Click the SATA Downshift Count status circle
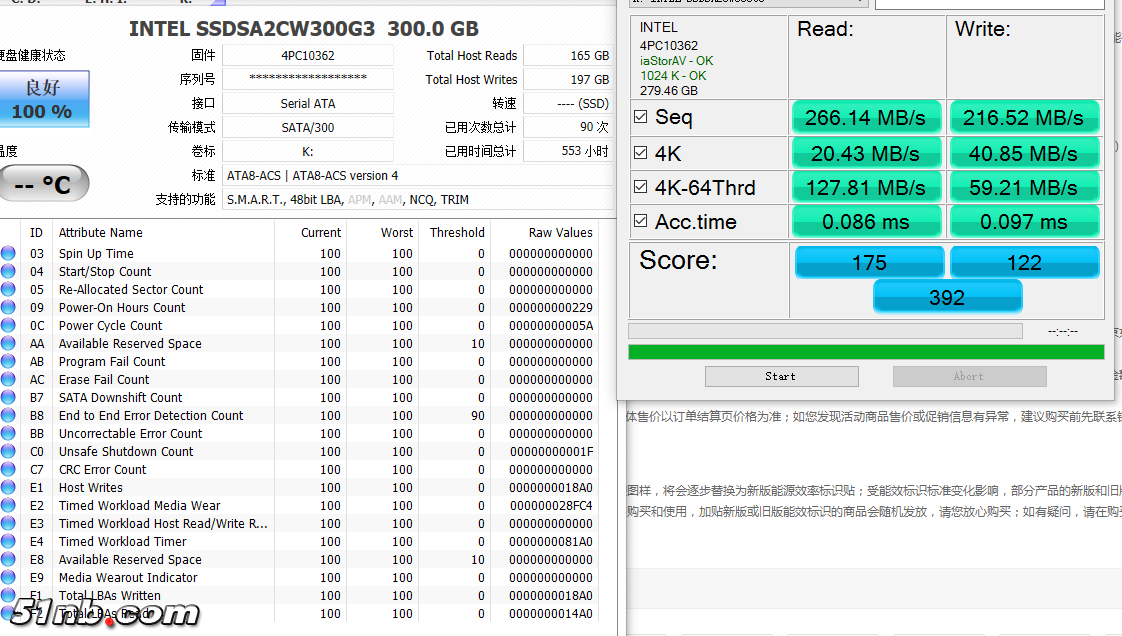 coord(8,397)
